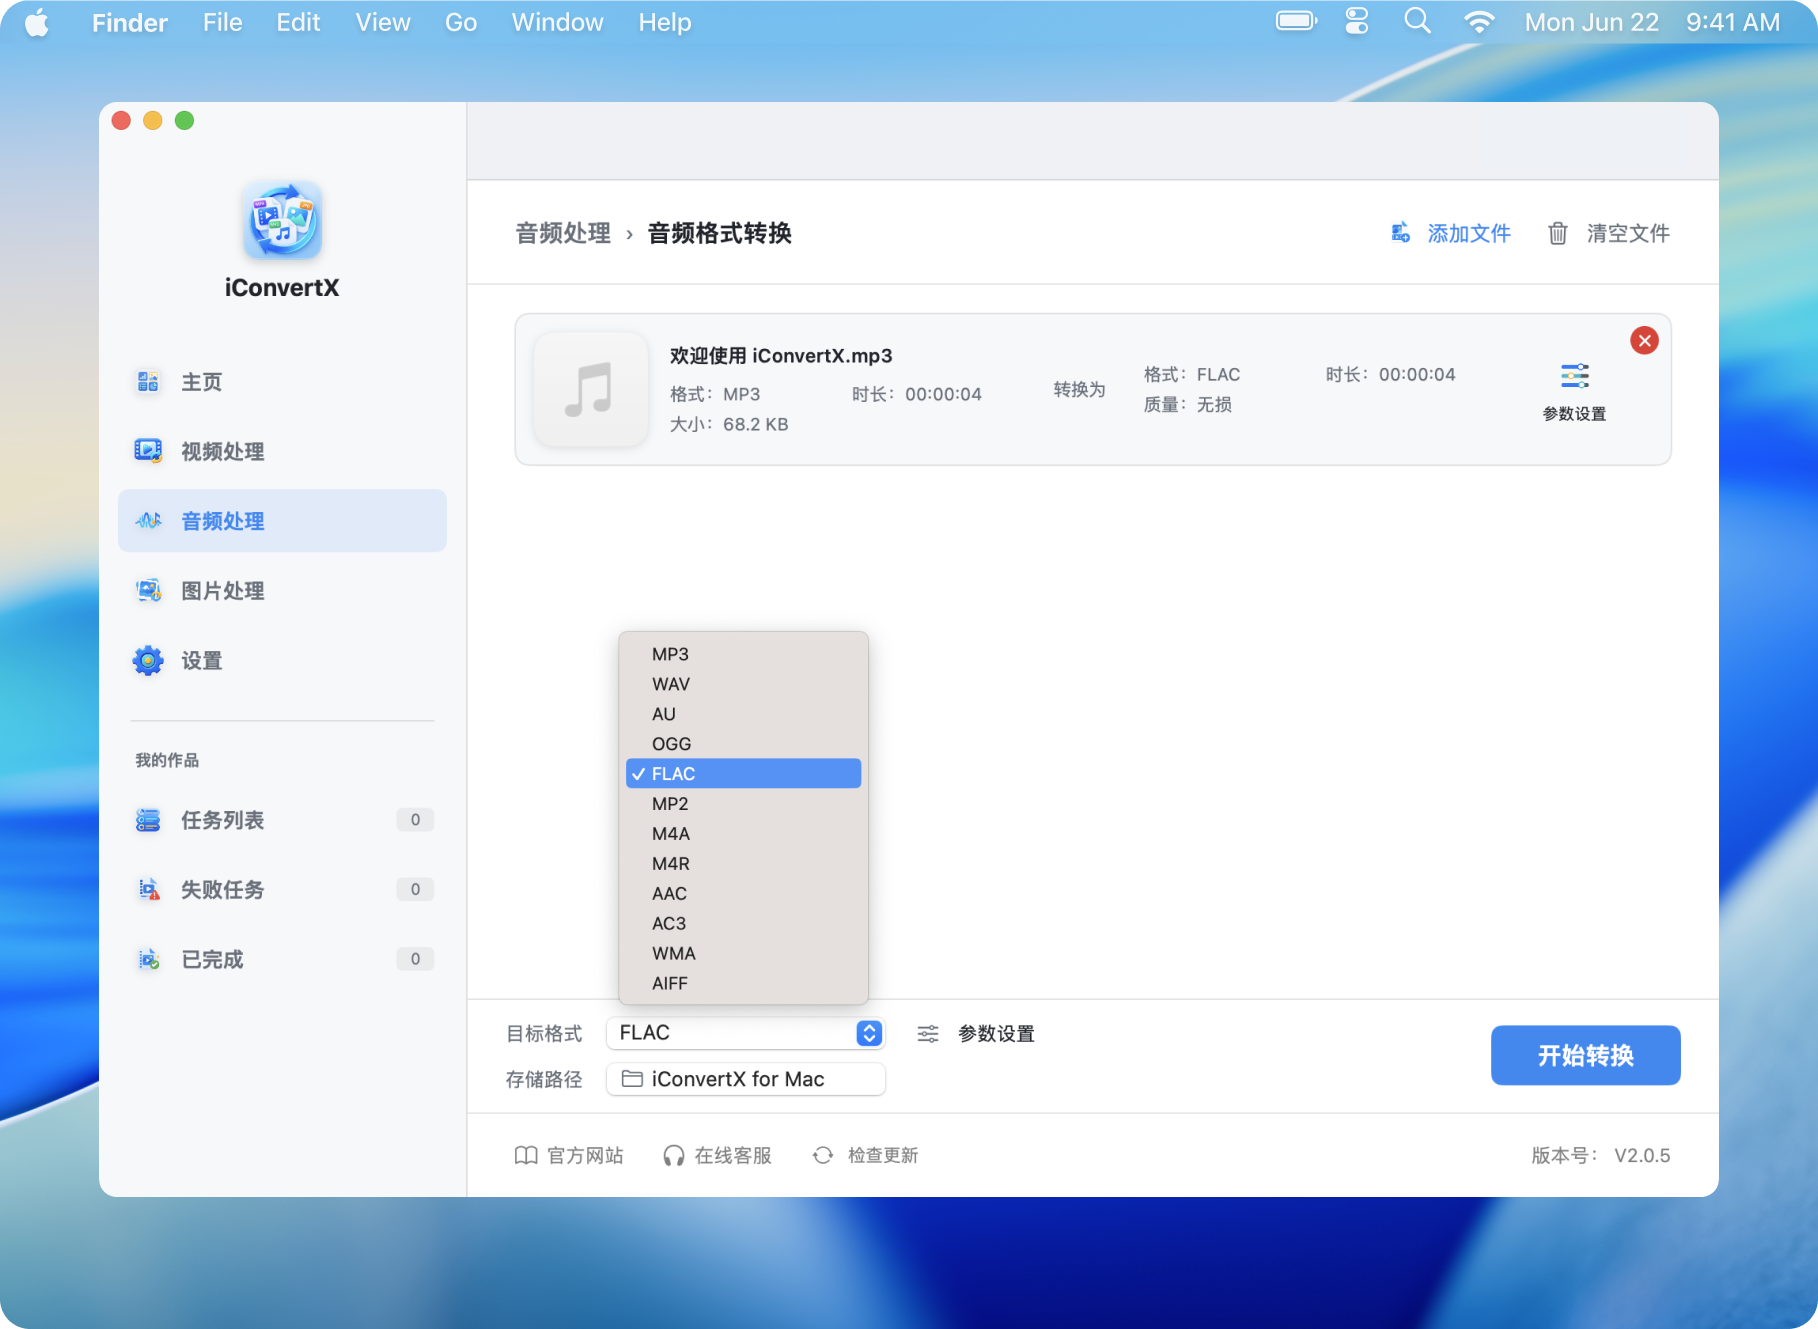Select WMA output format
Viewport: 1818px width, 1329px height.
[743, 954]
